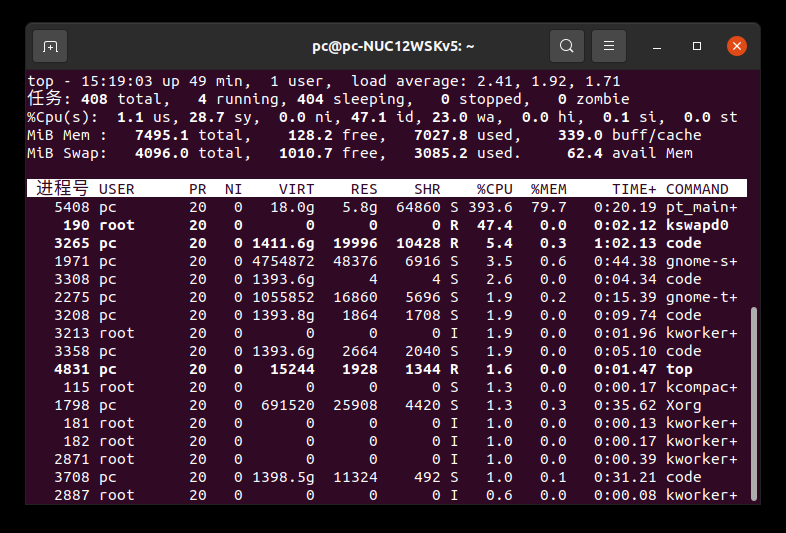The width and height of the screenshot is (786, 533).
Task: Click the 1411.6g virtual memory value
Action: (283, 243)
